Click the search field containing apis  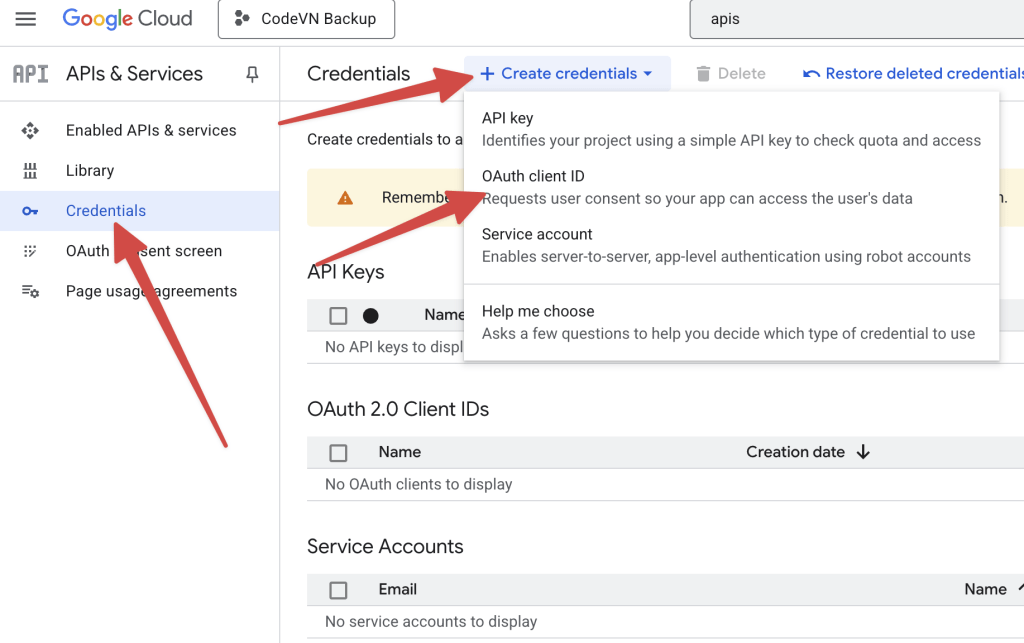click(857, 19)
